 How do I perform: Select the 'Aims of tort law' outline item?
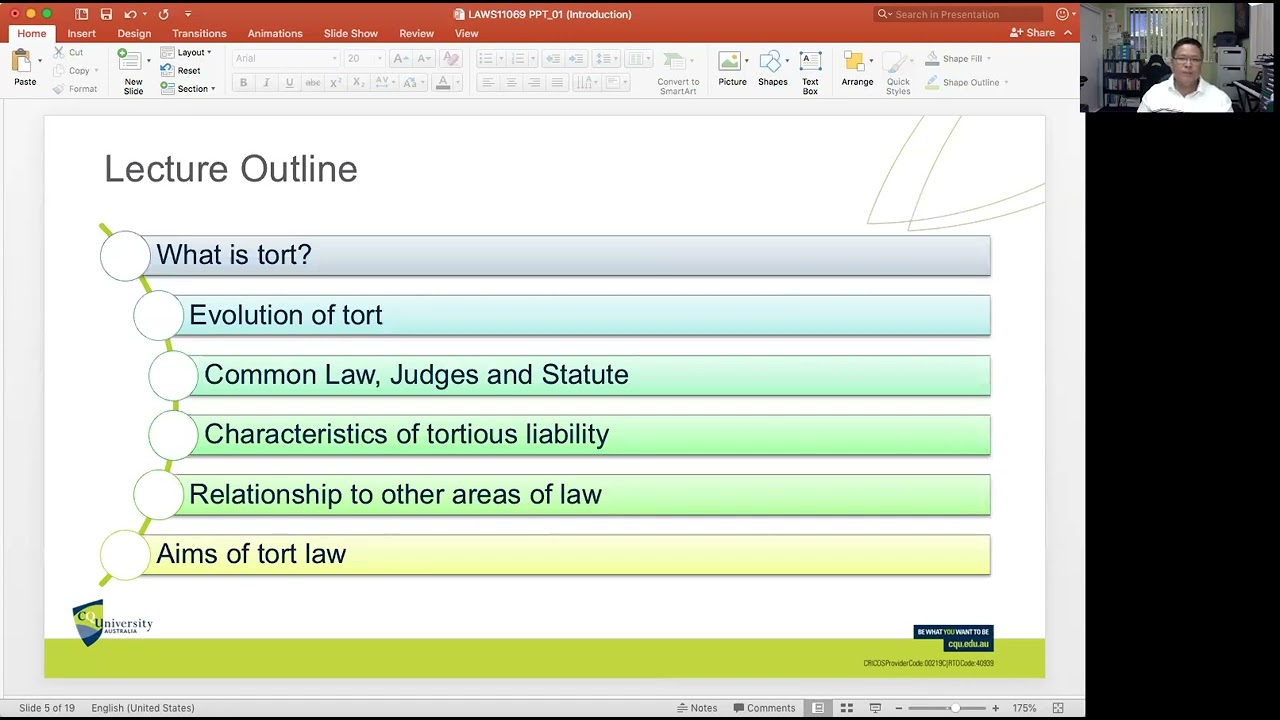546,555
